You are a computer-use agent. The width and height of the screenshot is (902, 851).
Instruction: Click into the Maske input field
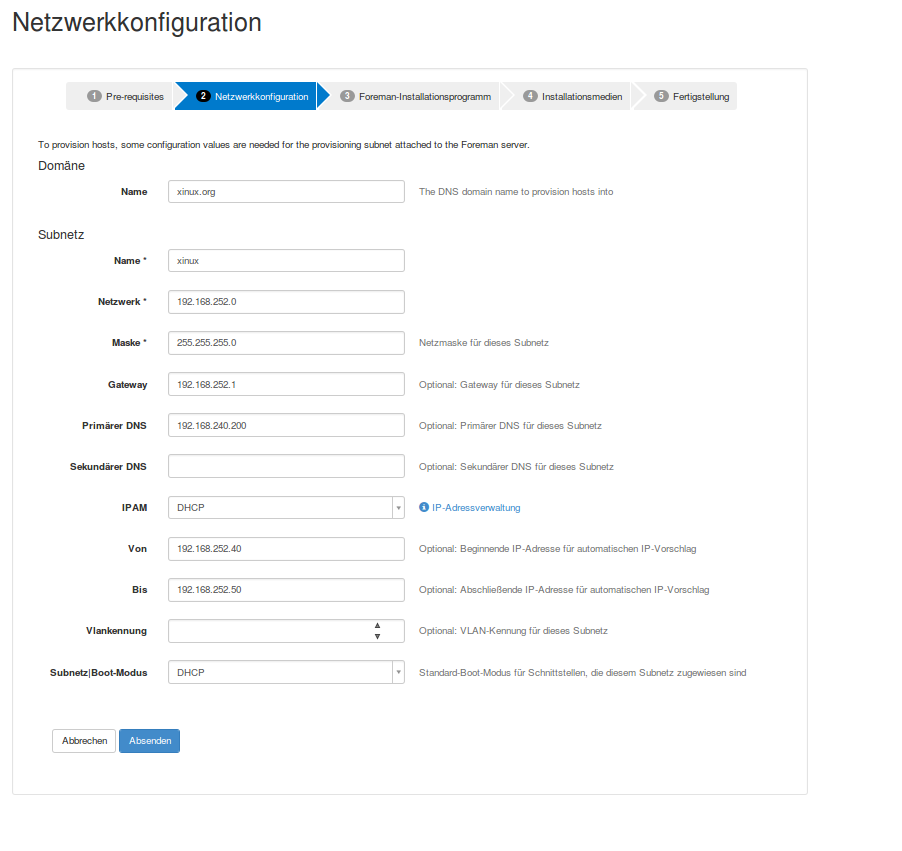point(286,343)
